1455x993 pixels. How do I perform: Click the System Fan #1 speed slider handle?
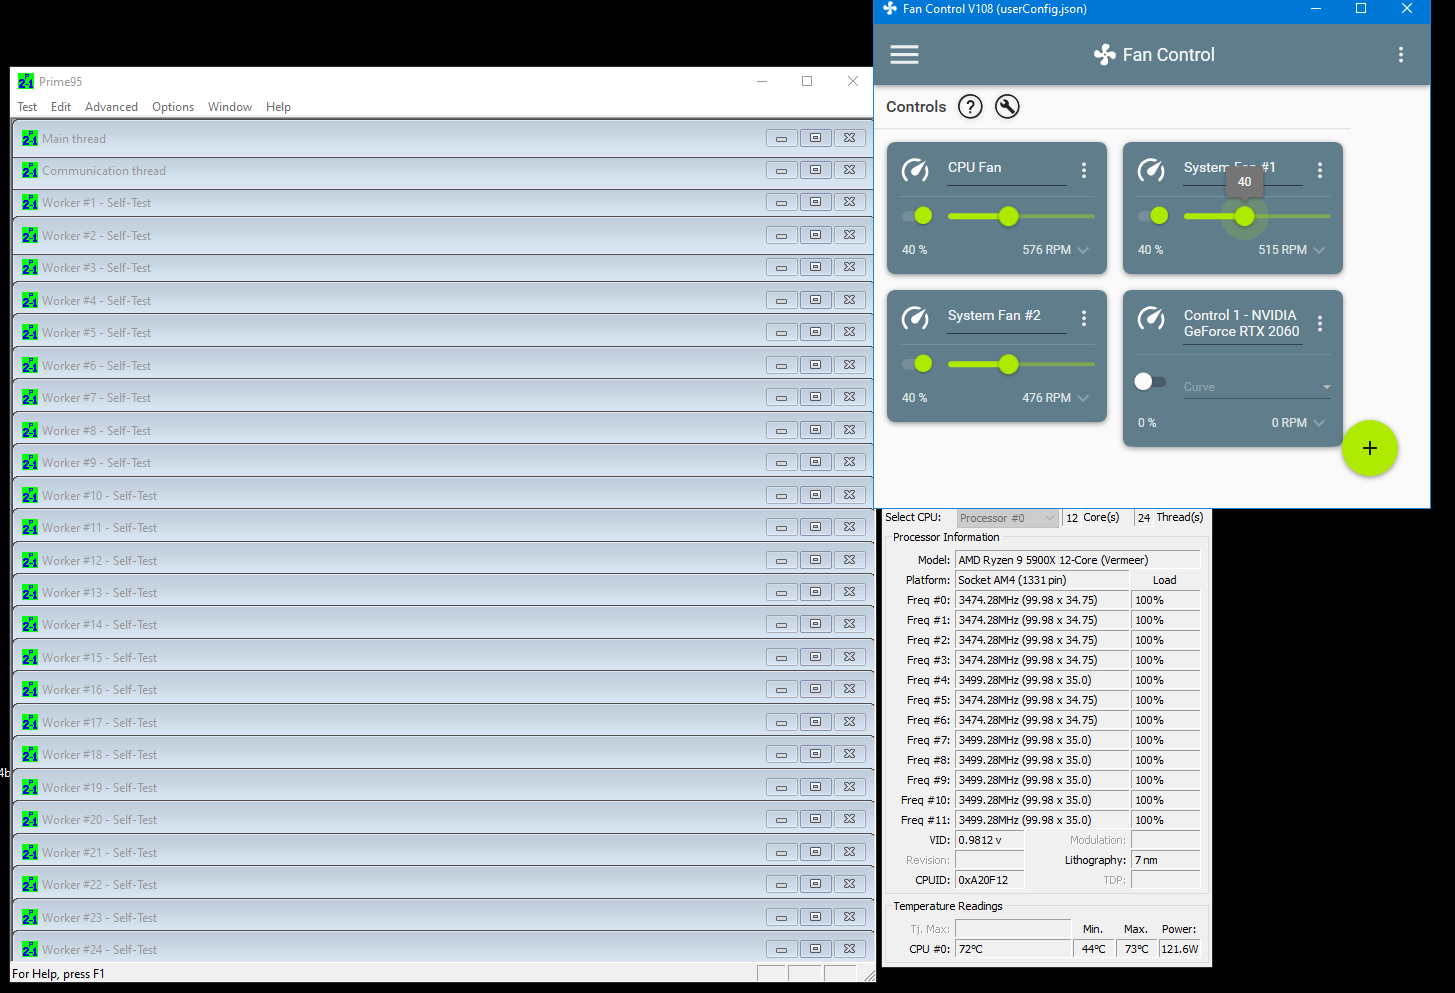pyautogui.click(x=1244, y=216)
